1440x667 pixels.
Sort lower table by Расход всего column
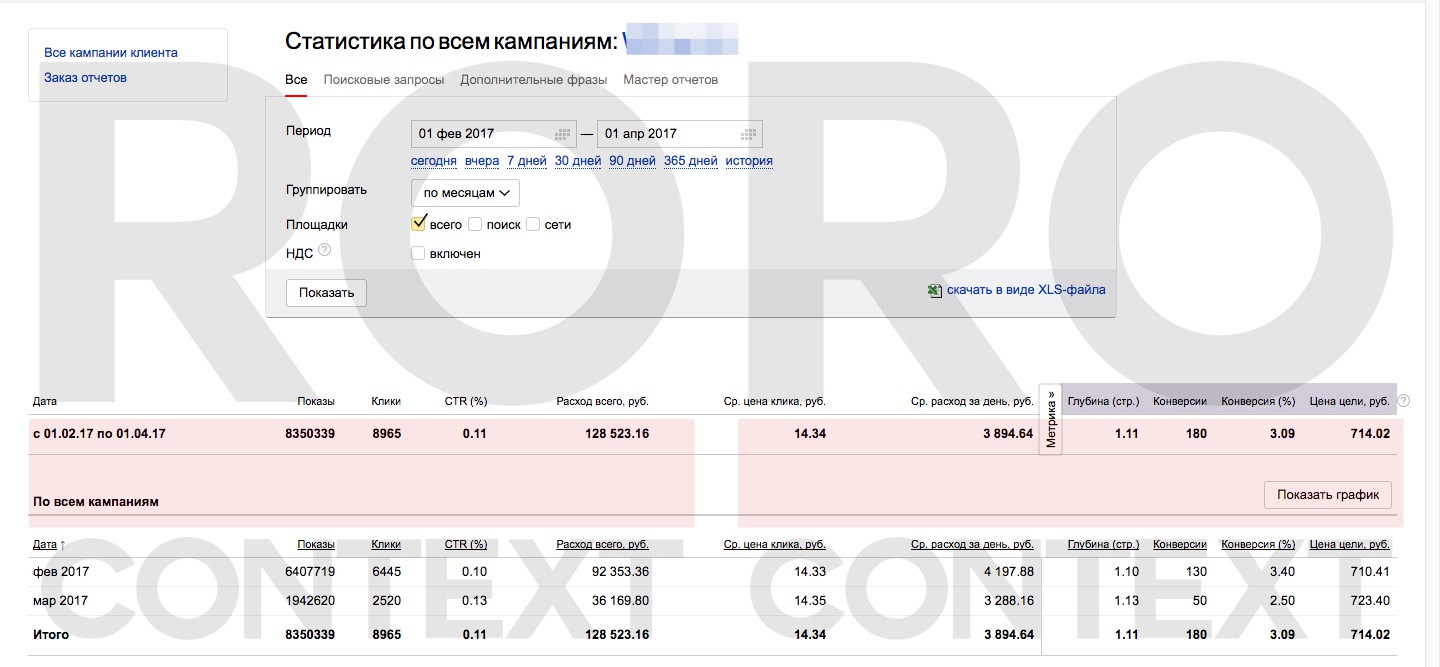pos(603,545)
